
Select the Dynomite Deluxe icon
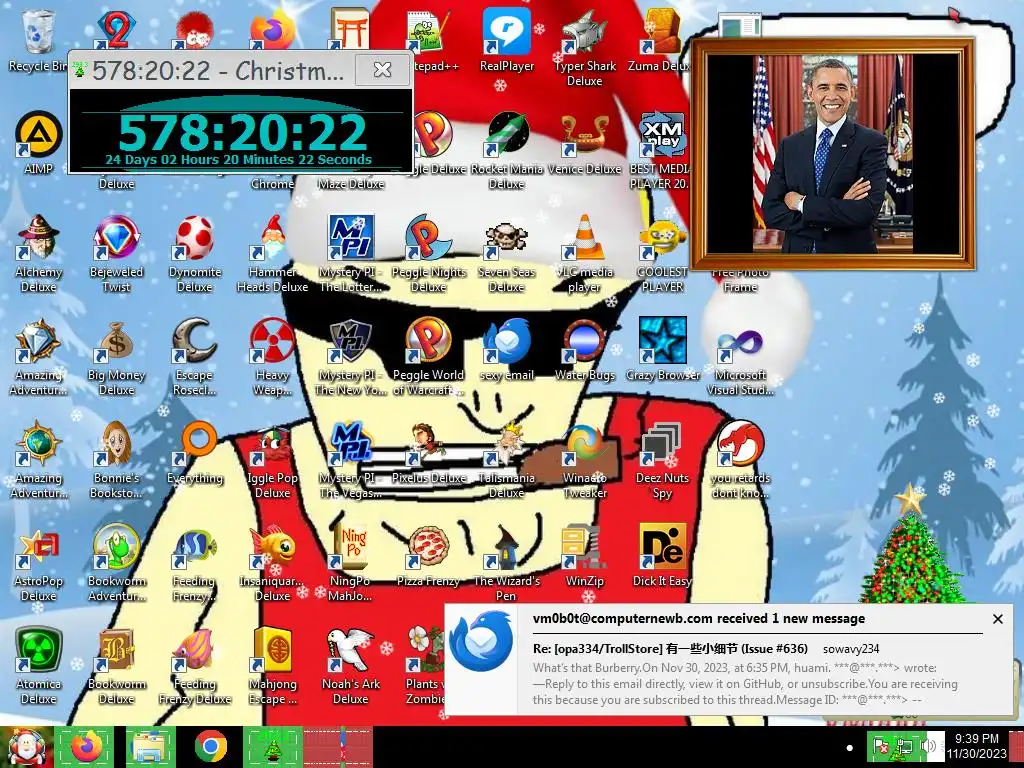tap(195, 237)
